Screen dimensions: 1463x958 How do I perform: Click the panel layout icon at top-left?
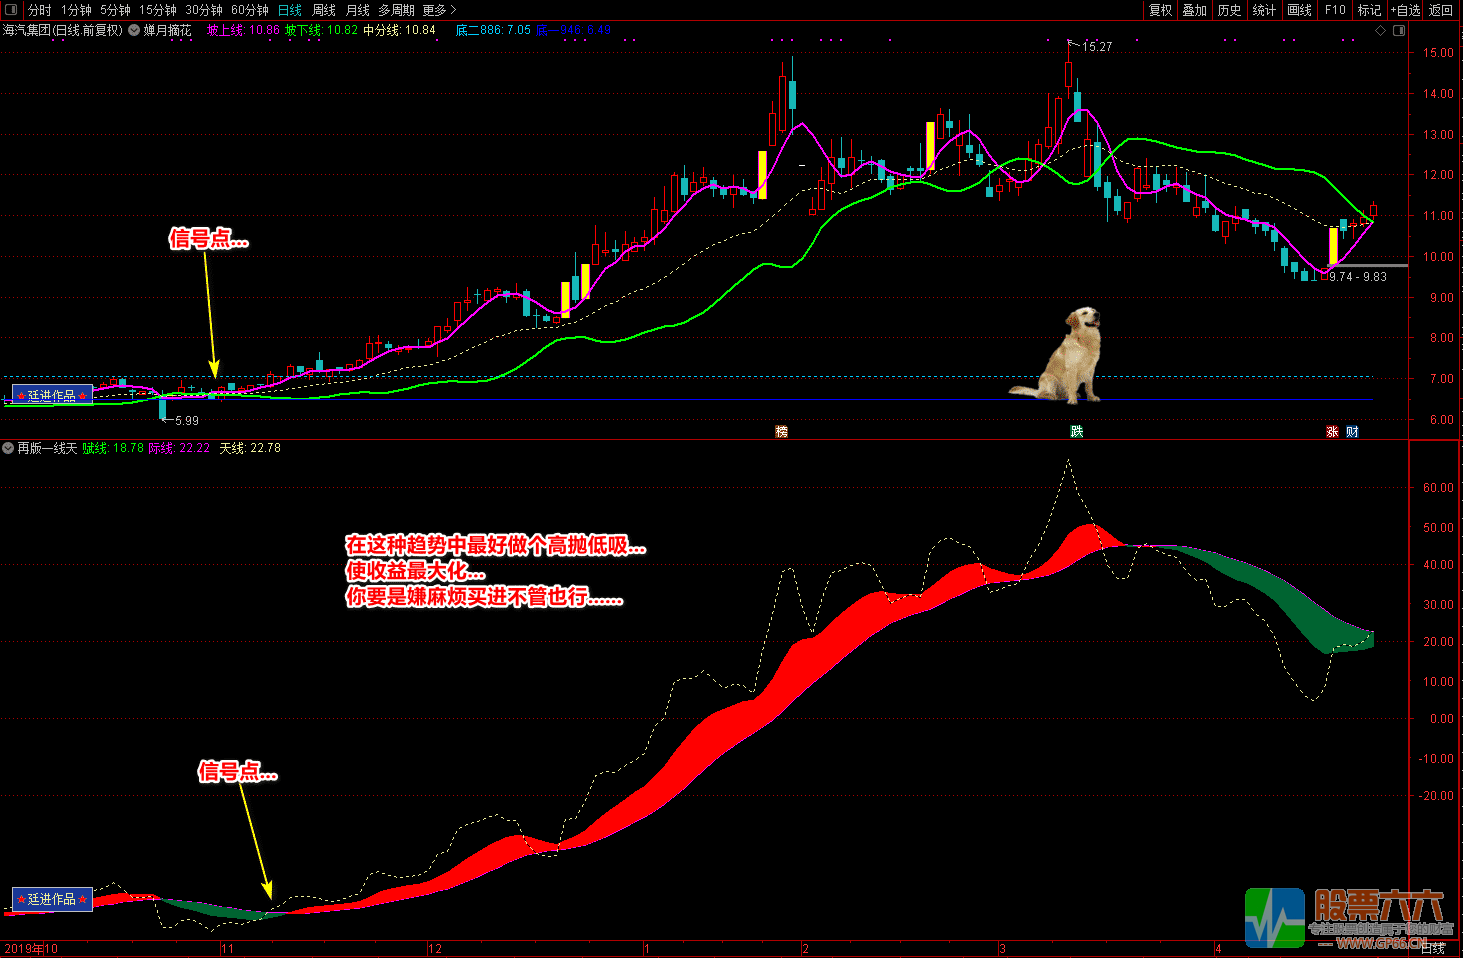click(x=11, y=10)
